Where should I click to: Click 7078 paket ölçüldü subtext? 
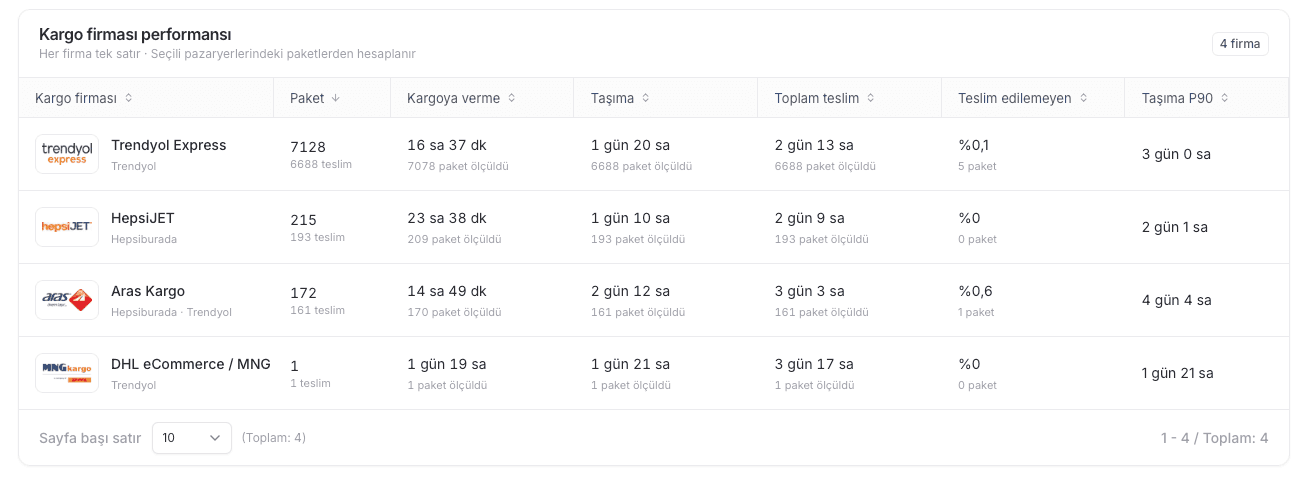[458, 166]
